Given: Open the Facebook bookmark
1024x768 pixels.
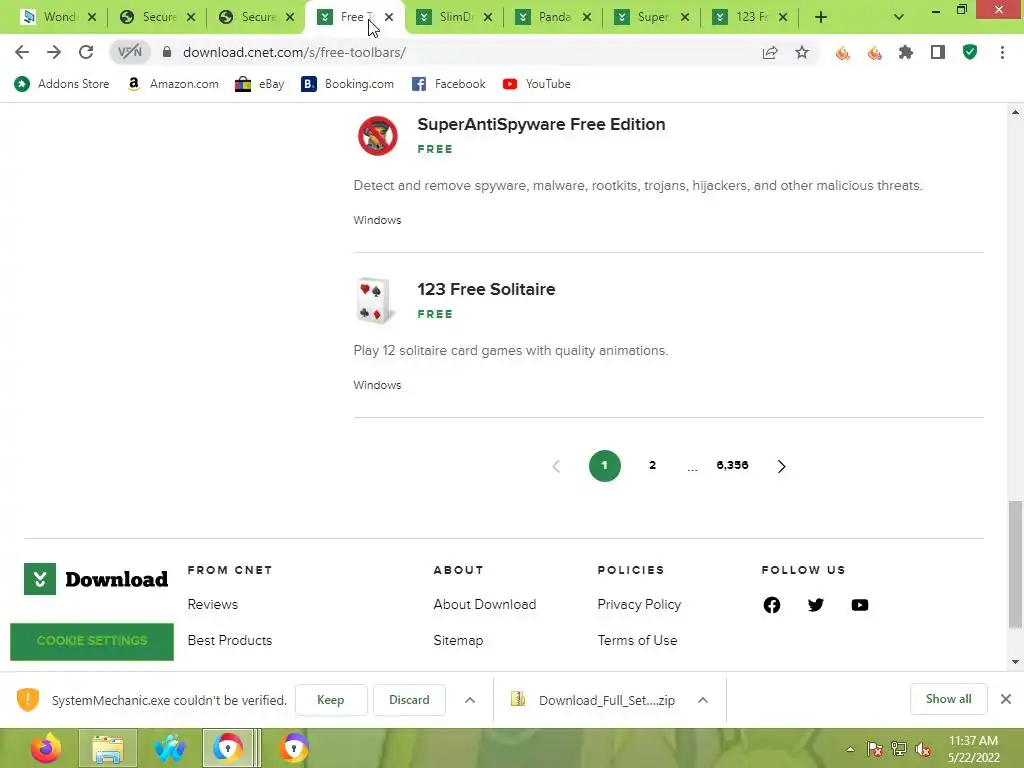Looking at the screenshot, I should [x=449, y=84].
